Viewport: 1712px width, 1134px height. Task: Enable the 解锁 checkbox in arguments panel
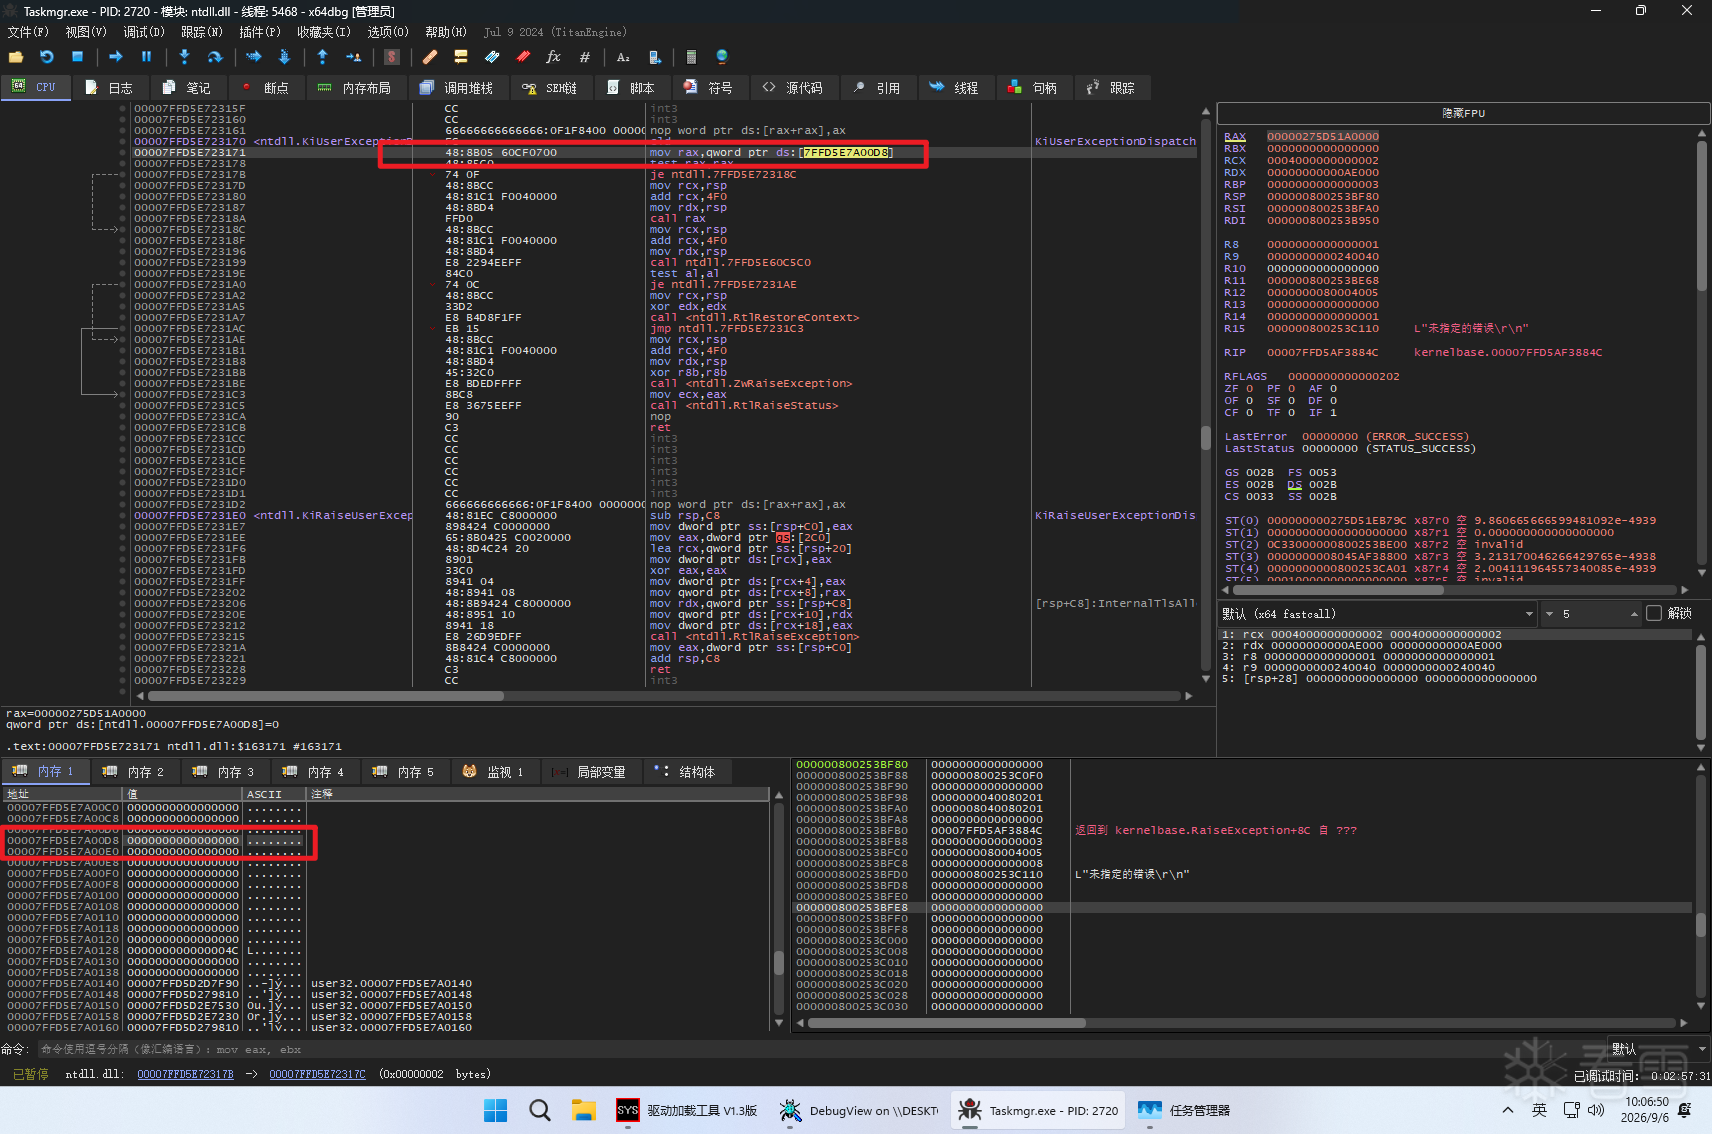[1654, 613]
